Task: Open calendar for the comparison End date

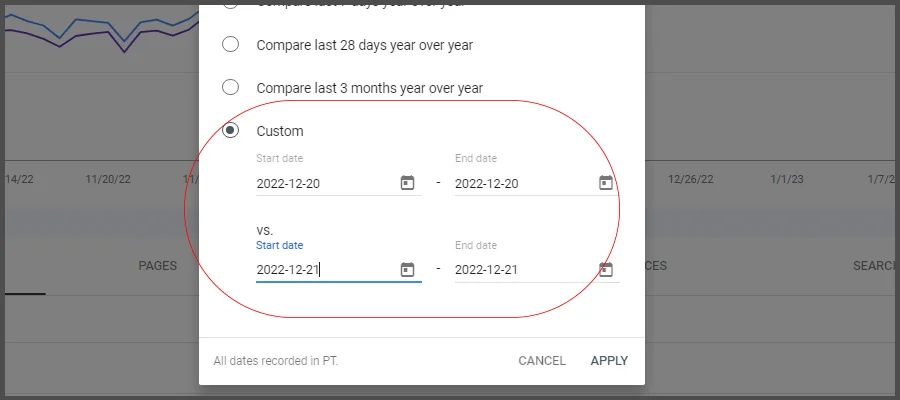Action: (x=605, y=269)
